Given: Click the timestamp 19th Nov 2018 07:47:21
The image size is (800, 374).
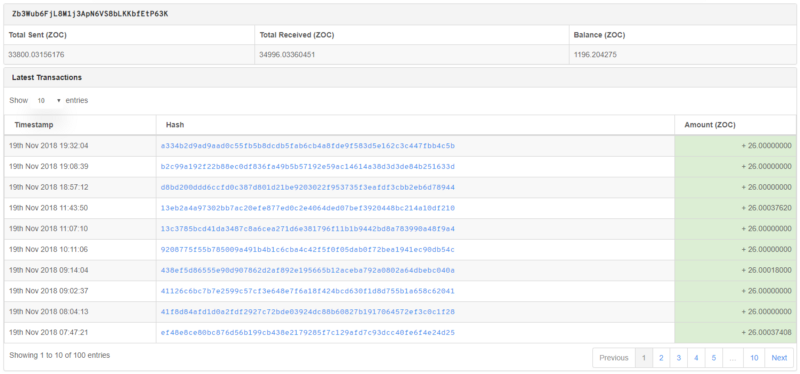Looking at the screenshot, I should coord(48,333).
